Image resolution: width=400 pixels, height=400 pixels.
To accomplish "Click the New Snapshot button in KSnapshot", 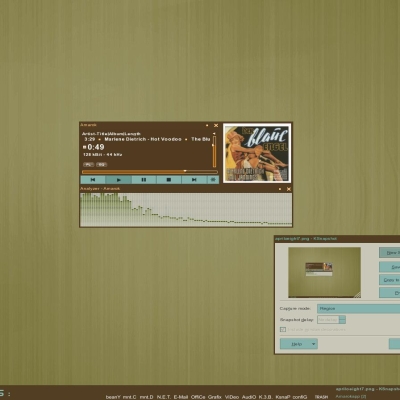I will 389,253.
